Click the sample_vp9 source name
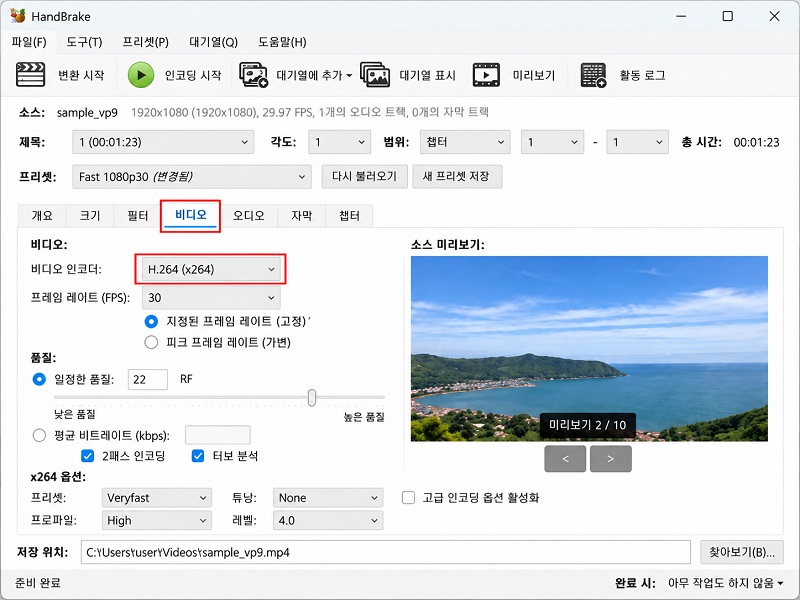The height and width of the screenshot is (600, 800). (87, 113)
